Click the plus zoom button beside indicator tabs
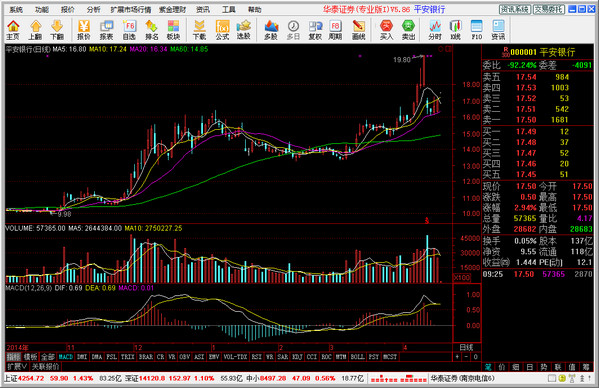The image size is (599, 388). tap(457, 357)
